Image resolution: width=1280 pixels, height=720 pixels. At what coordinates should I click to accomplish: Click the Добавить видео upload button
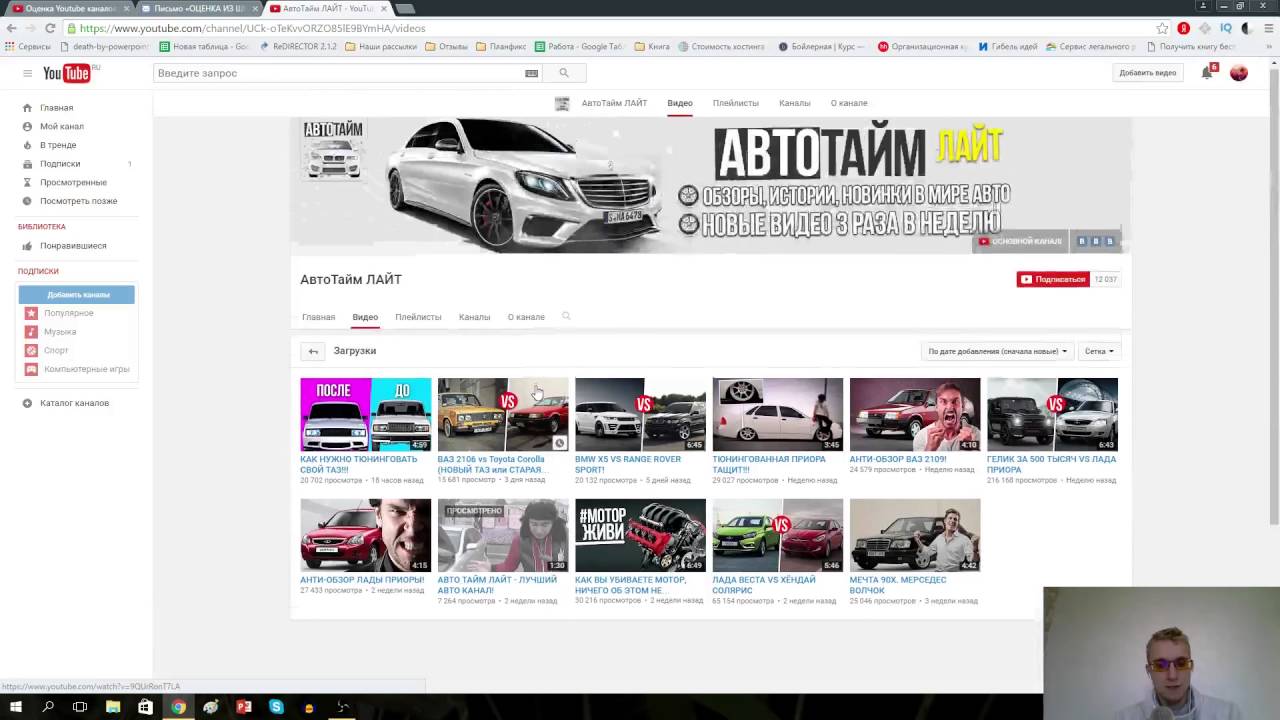click(x=1147, y=73)
